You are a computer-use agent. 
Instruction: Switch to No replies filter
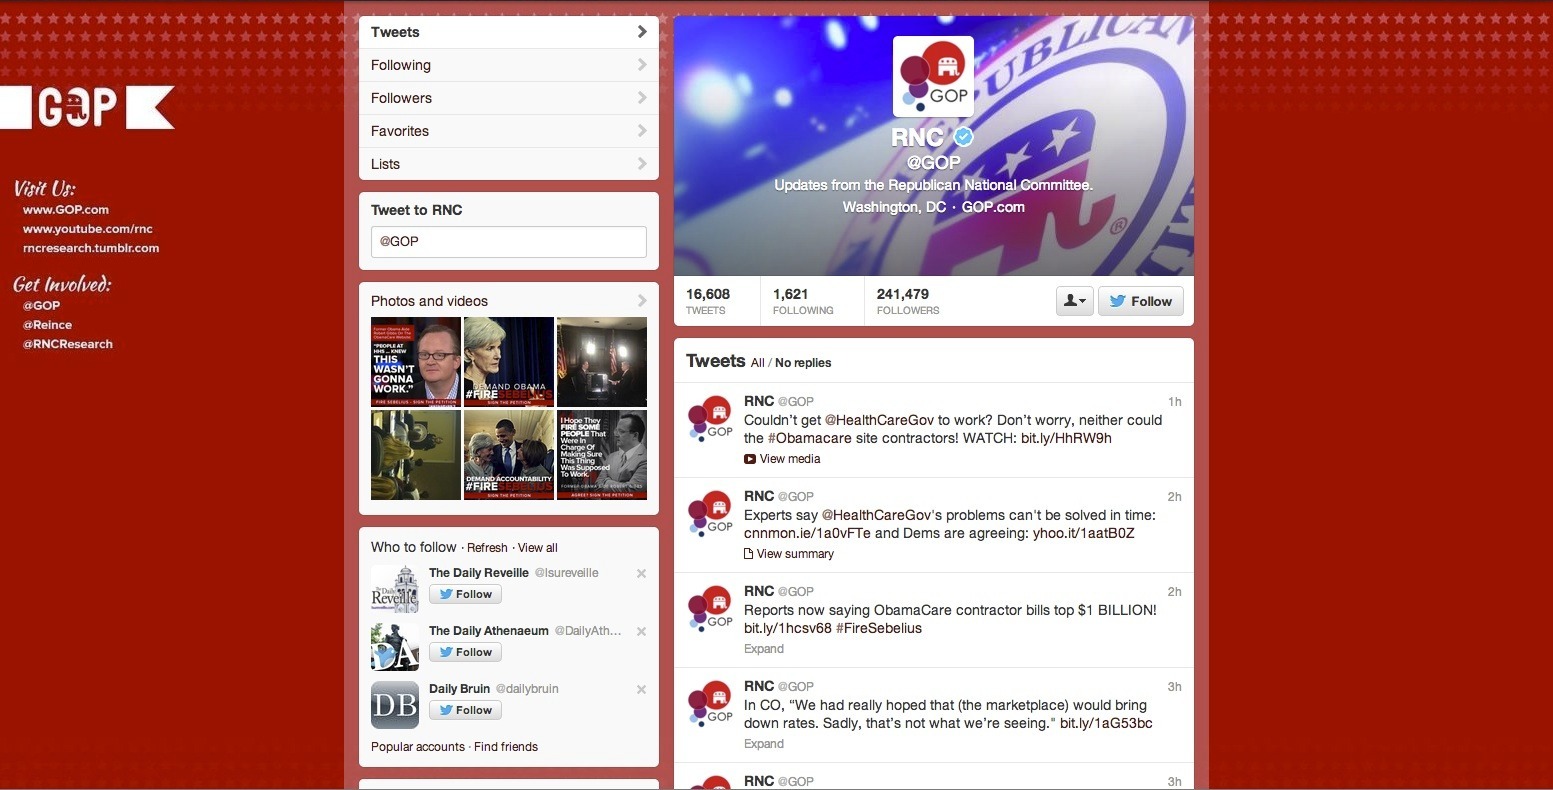(x=803, y=363)
